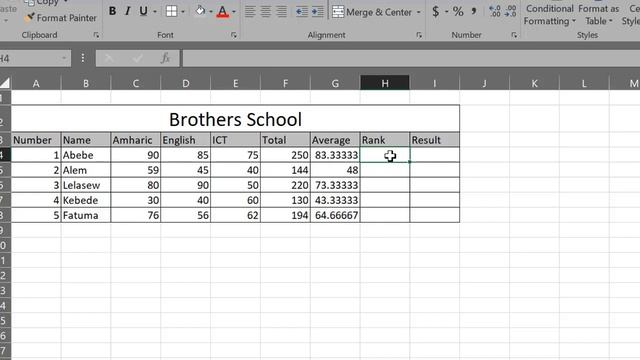Viewport: 640px width, 360px height.
Task: Click the Name Box field
Action: (x=31, y=58)
